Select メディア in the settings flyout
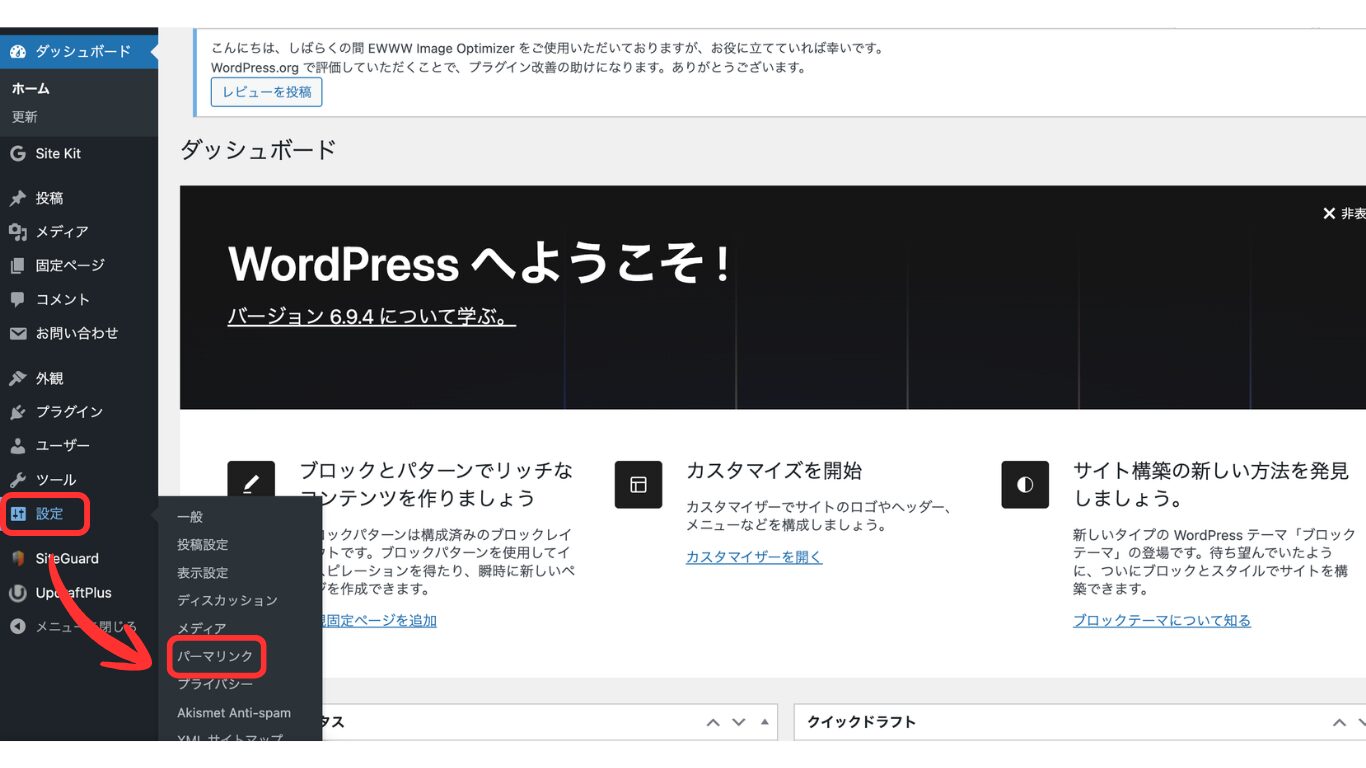The height and width of the screenshot is (768, 1366). click(x=201, y=629)
